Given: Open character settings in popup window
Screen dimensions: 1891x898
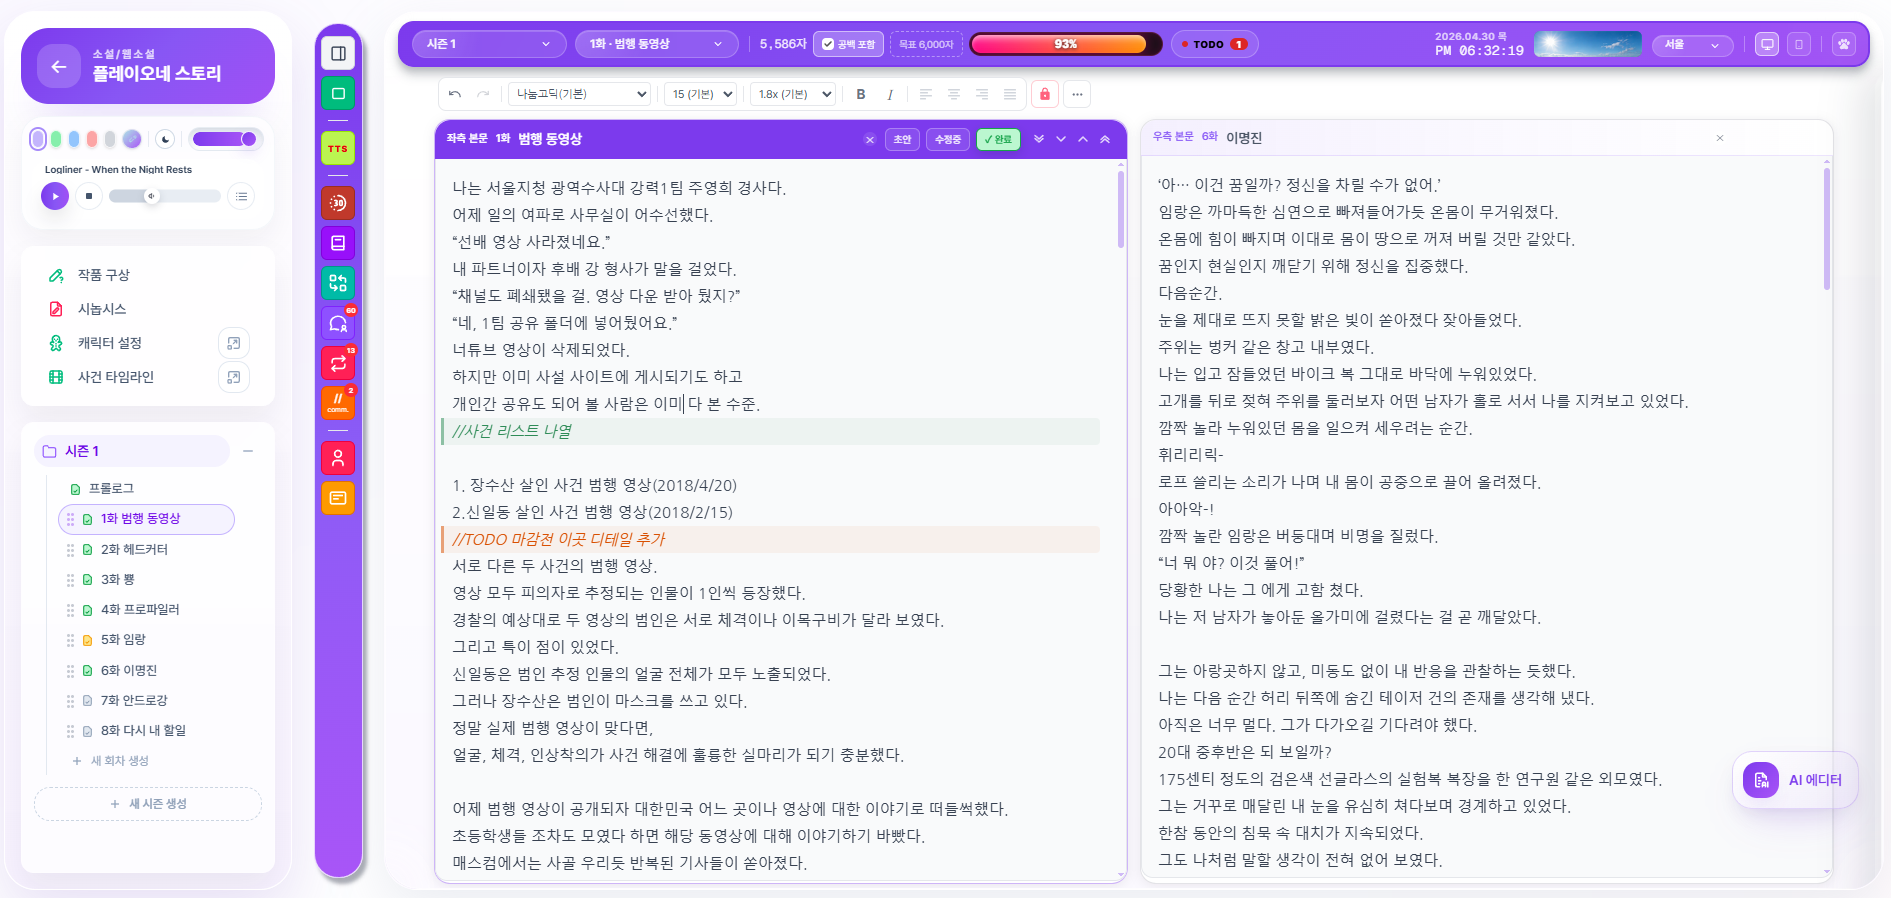Looking at the screenshot, I should click(x=233, y=343).
